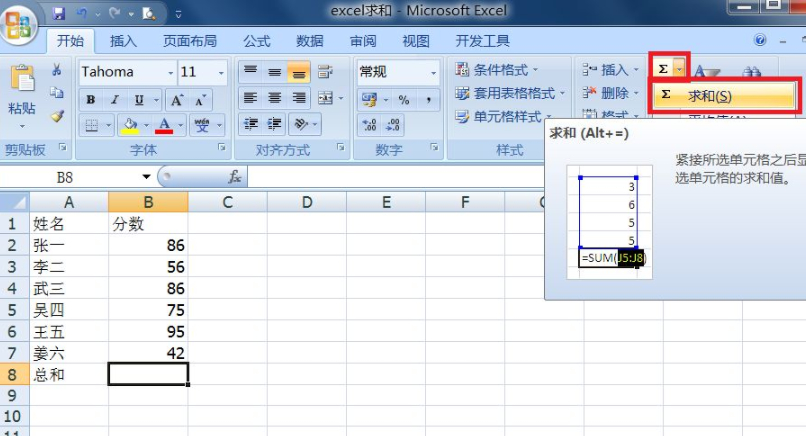This screenshot has height=436, width=806.
Task: Decrease font size with the small A
Action: 200,100
